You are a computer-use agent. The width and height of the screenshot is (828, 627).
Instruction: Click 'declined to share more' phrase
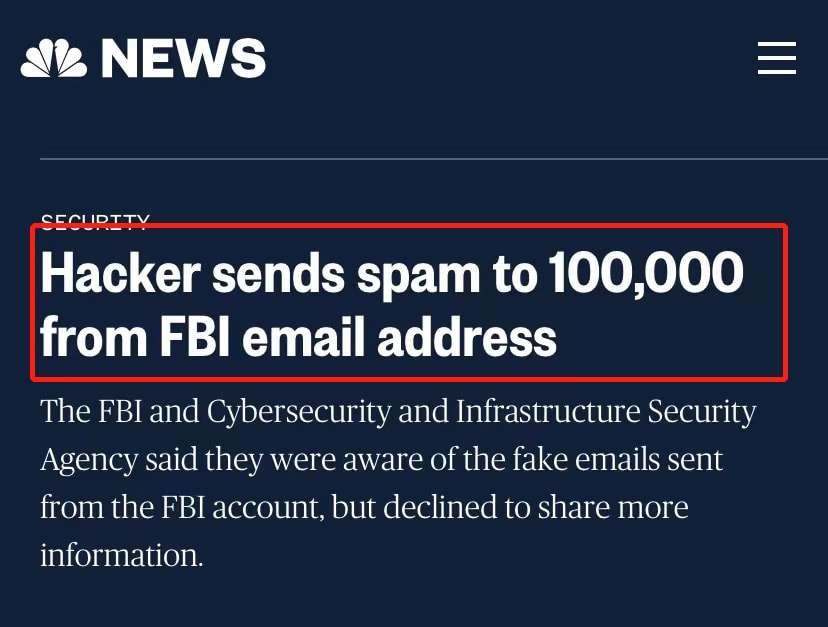[x=535, y=507]
